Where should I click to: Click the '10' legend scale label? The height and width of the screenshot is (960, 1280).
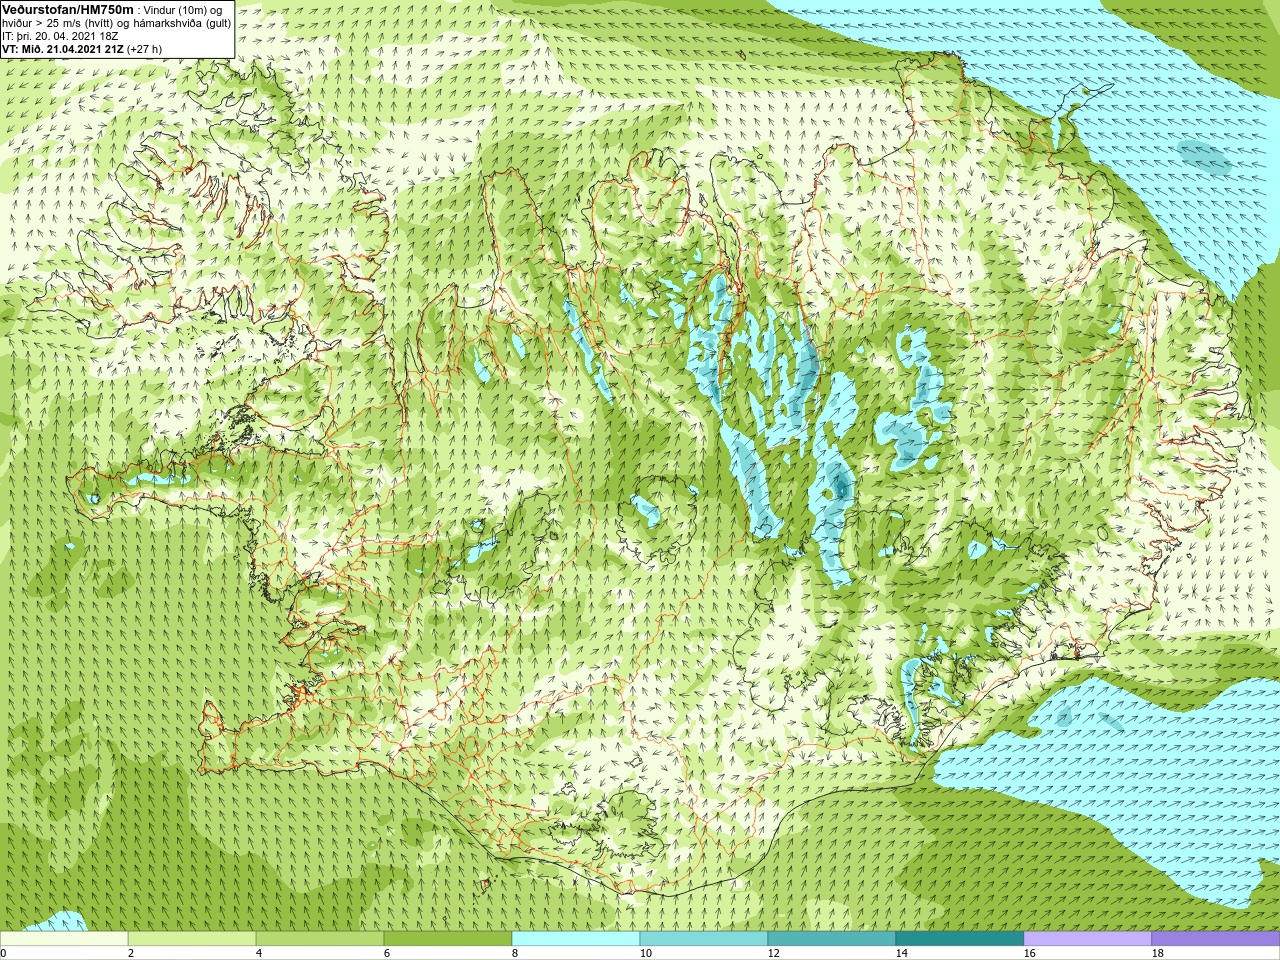645,953
